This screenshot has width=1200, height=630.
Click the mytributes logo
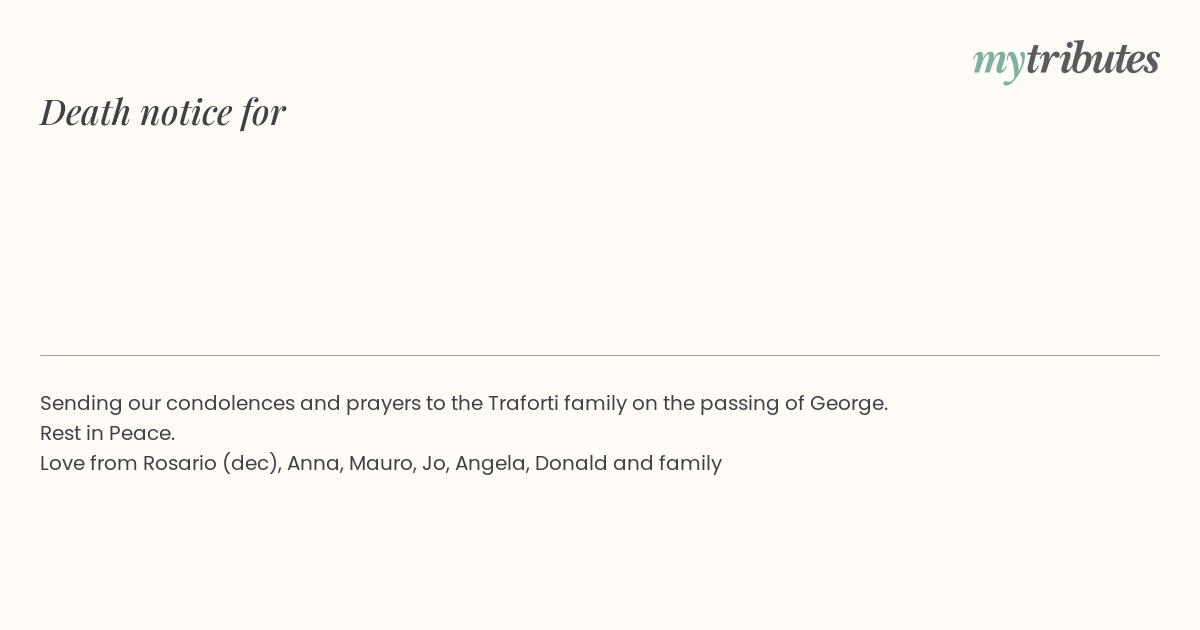click(x=1066, y=60)
